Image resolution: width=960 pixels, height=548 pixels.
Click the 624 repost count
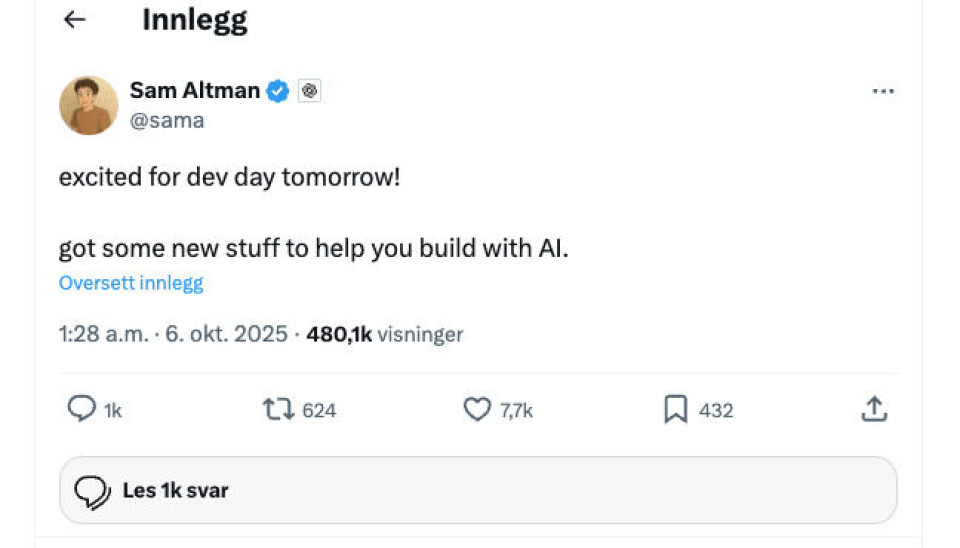coord(319,410)
